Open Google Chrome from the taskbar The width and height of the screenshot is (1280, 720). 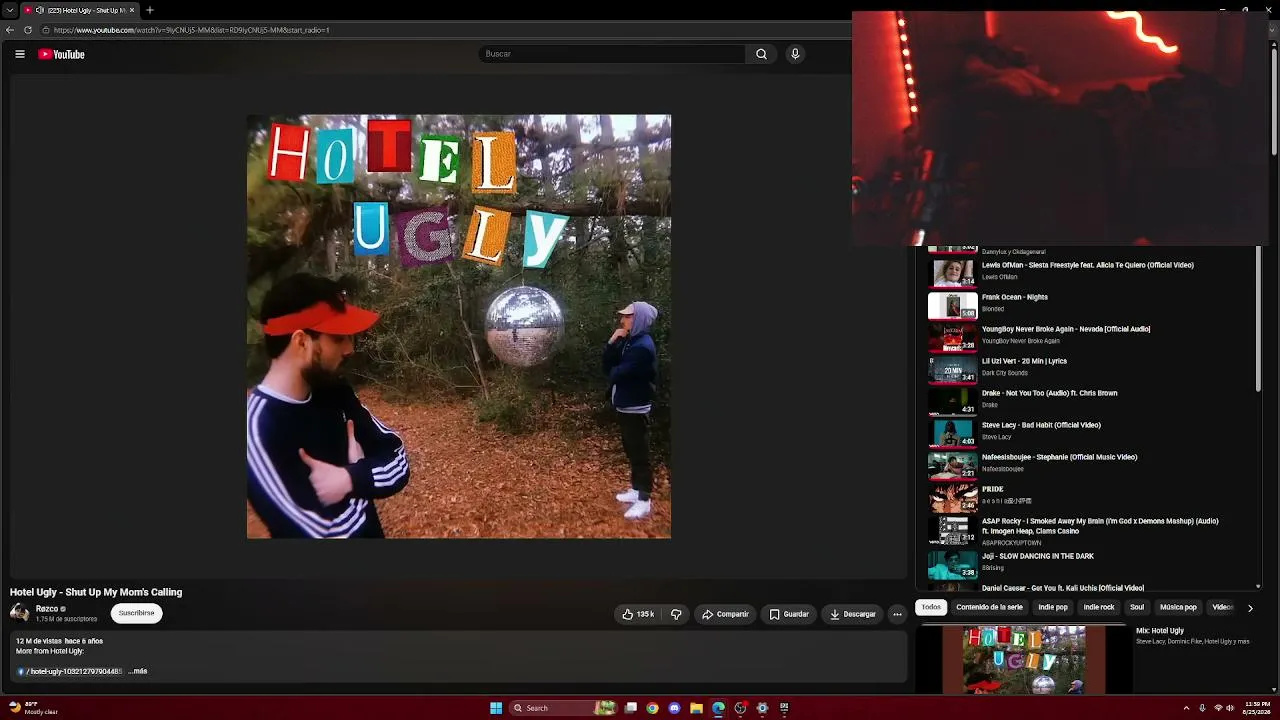652,708
